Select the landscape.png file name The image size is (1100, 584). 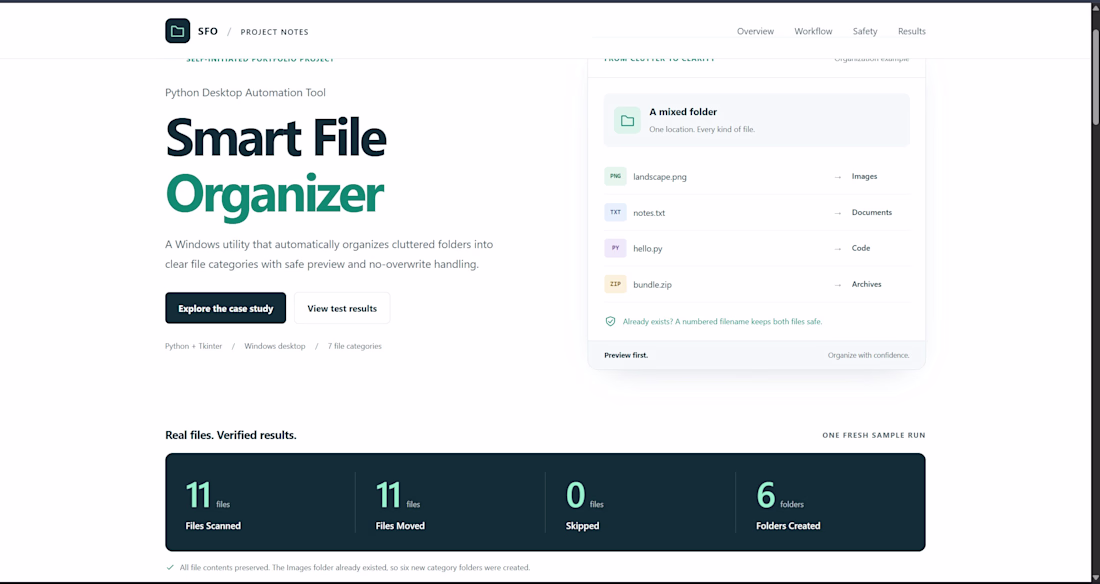[x=660, y=177]
